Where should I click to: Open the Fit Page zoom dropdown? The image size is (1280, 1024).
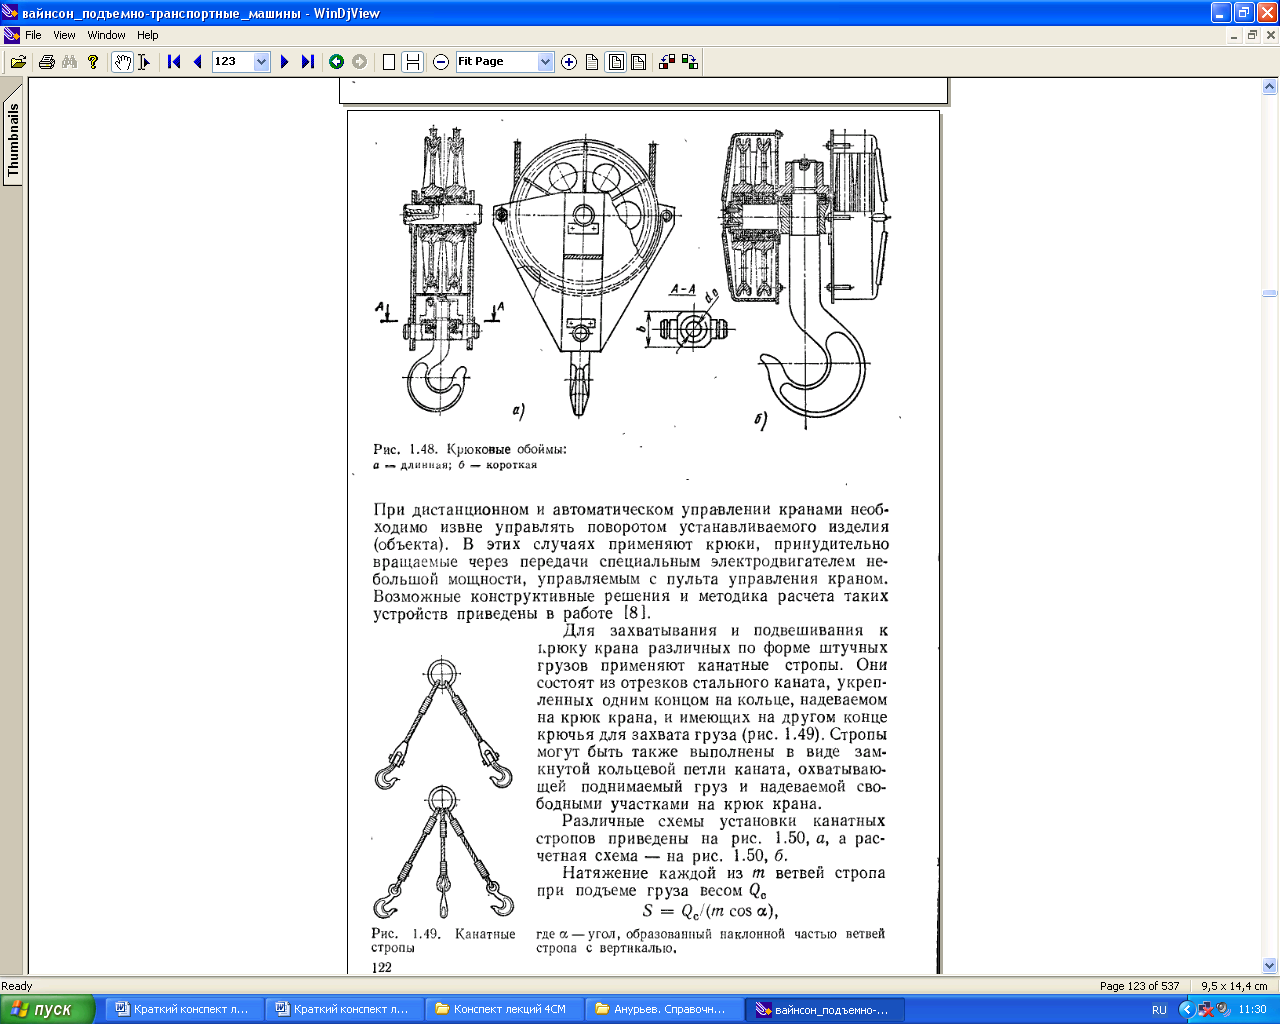tap(546, 62)
